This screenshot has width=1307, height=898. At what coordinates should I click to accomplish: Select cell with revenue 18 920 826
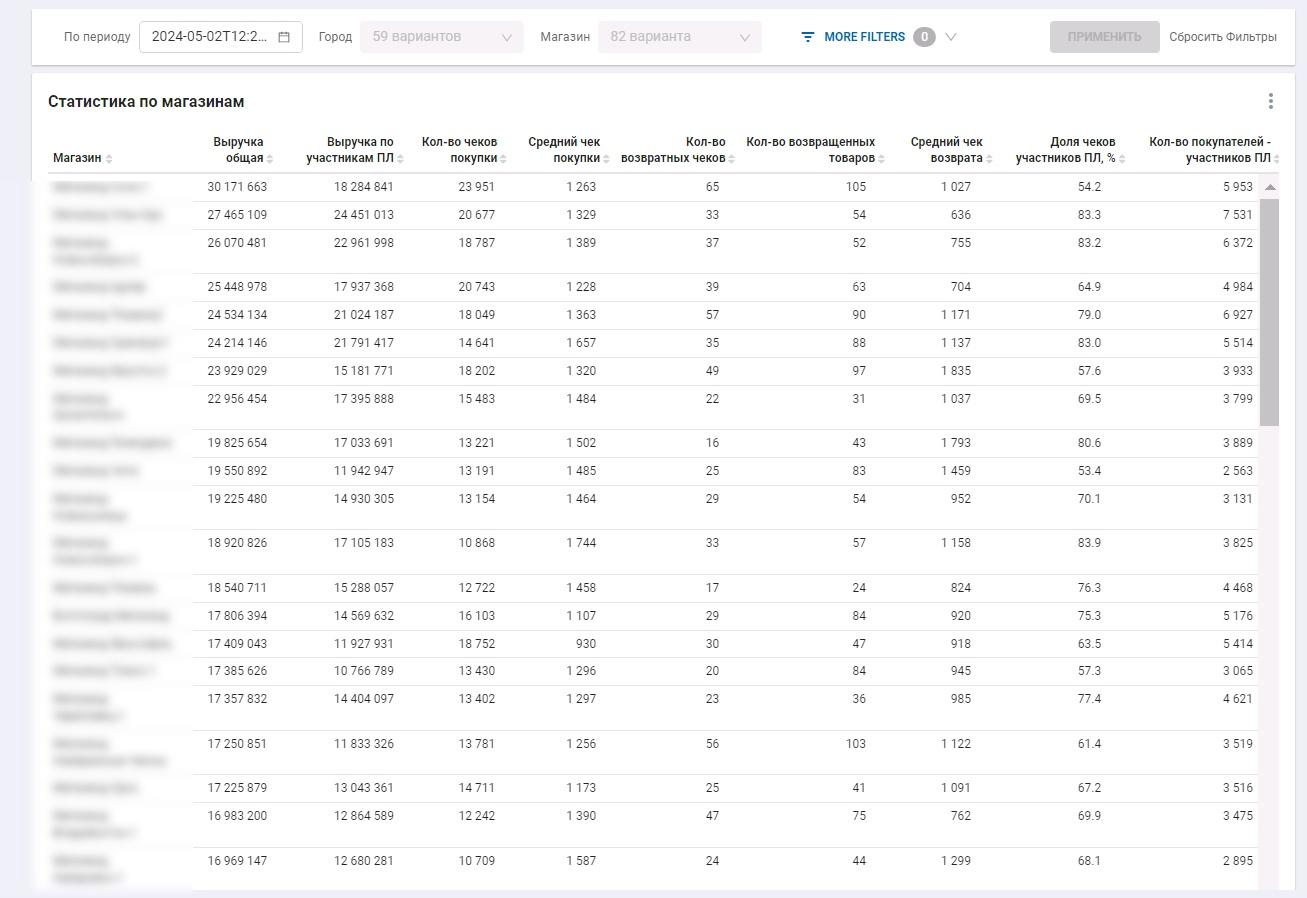pyautogui.click(x=237, y=543)
